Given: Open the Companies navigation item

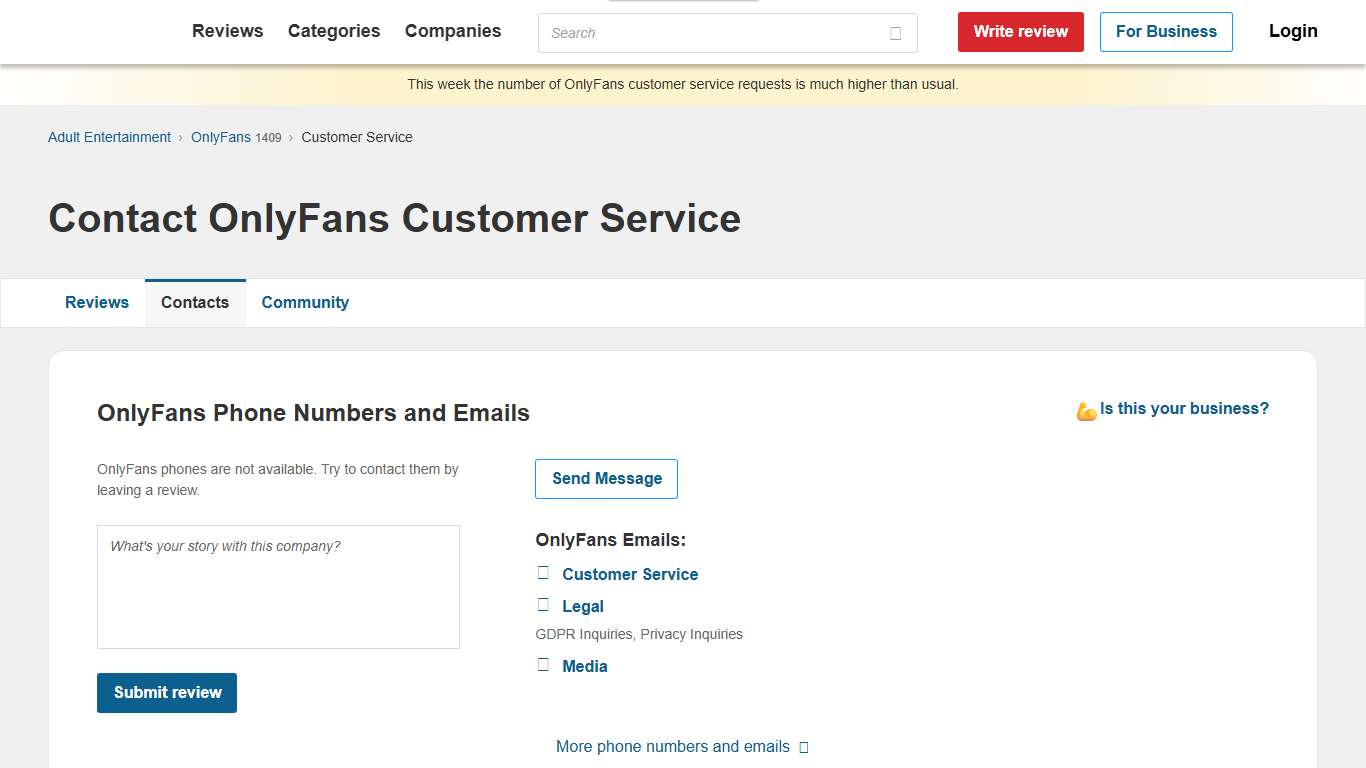Looking at the screenshot, I should (452, 31).
